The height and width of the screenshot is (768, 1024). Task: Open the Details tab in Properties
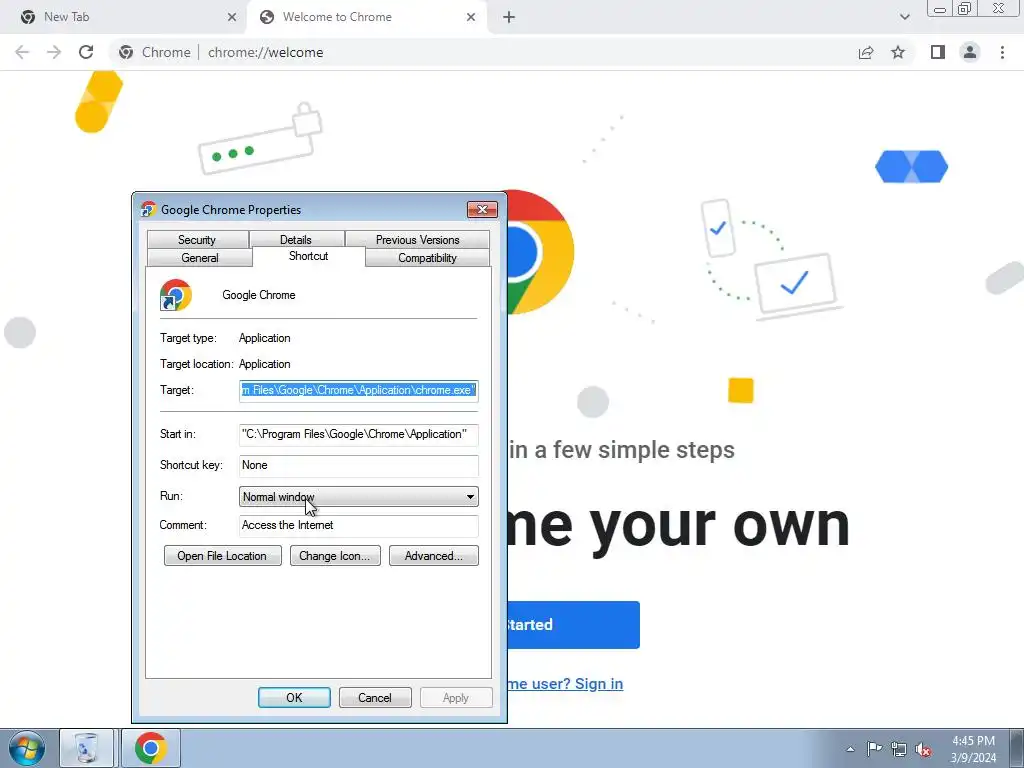[x=296, y=240]
